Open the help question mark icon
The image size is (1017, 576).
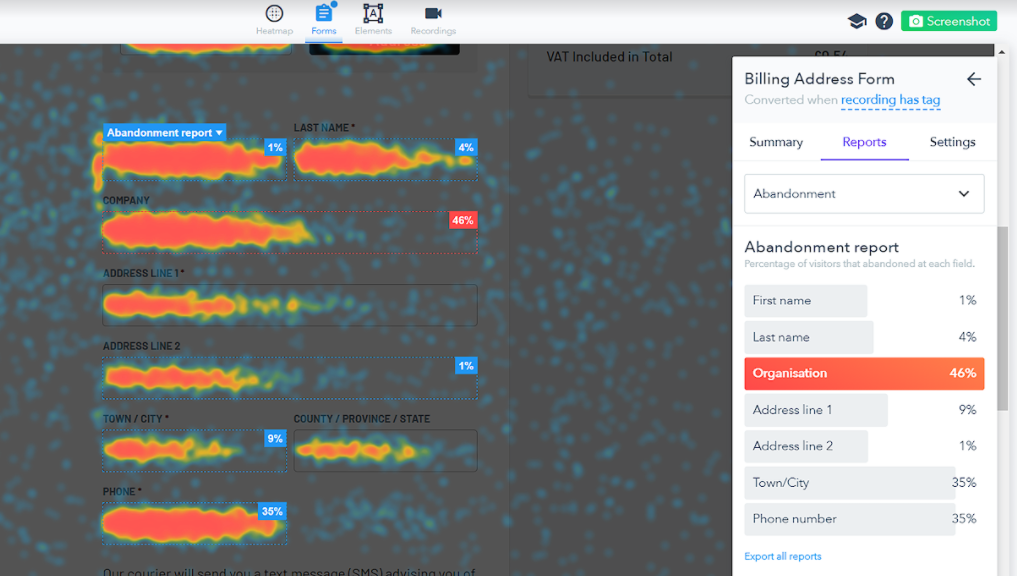(884, 21)
